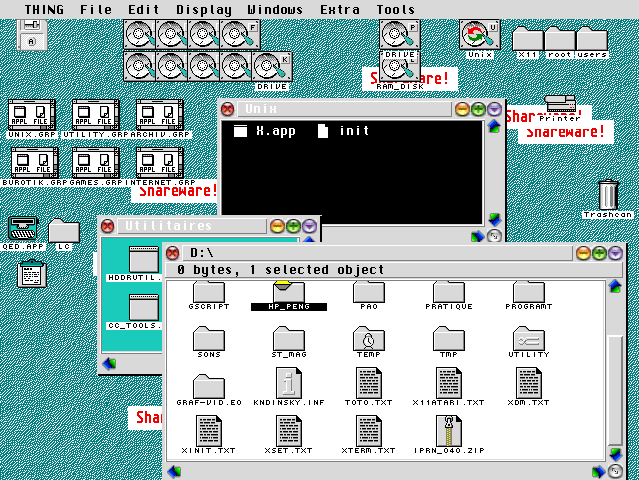Click vertical scrollbar thumb in D:\ window
The height and width of the screenshot is (480, 639).
[x=615, y=390]
